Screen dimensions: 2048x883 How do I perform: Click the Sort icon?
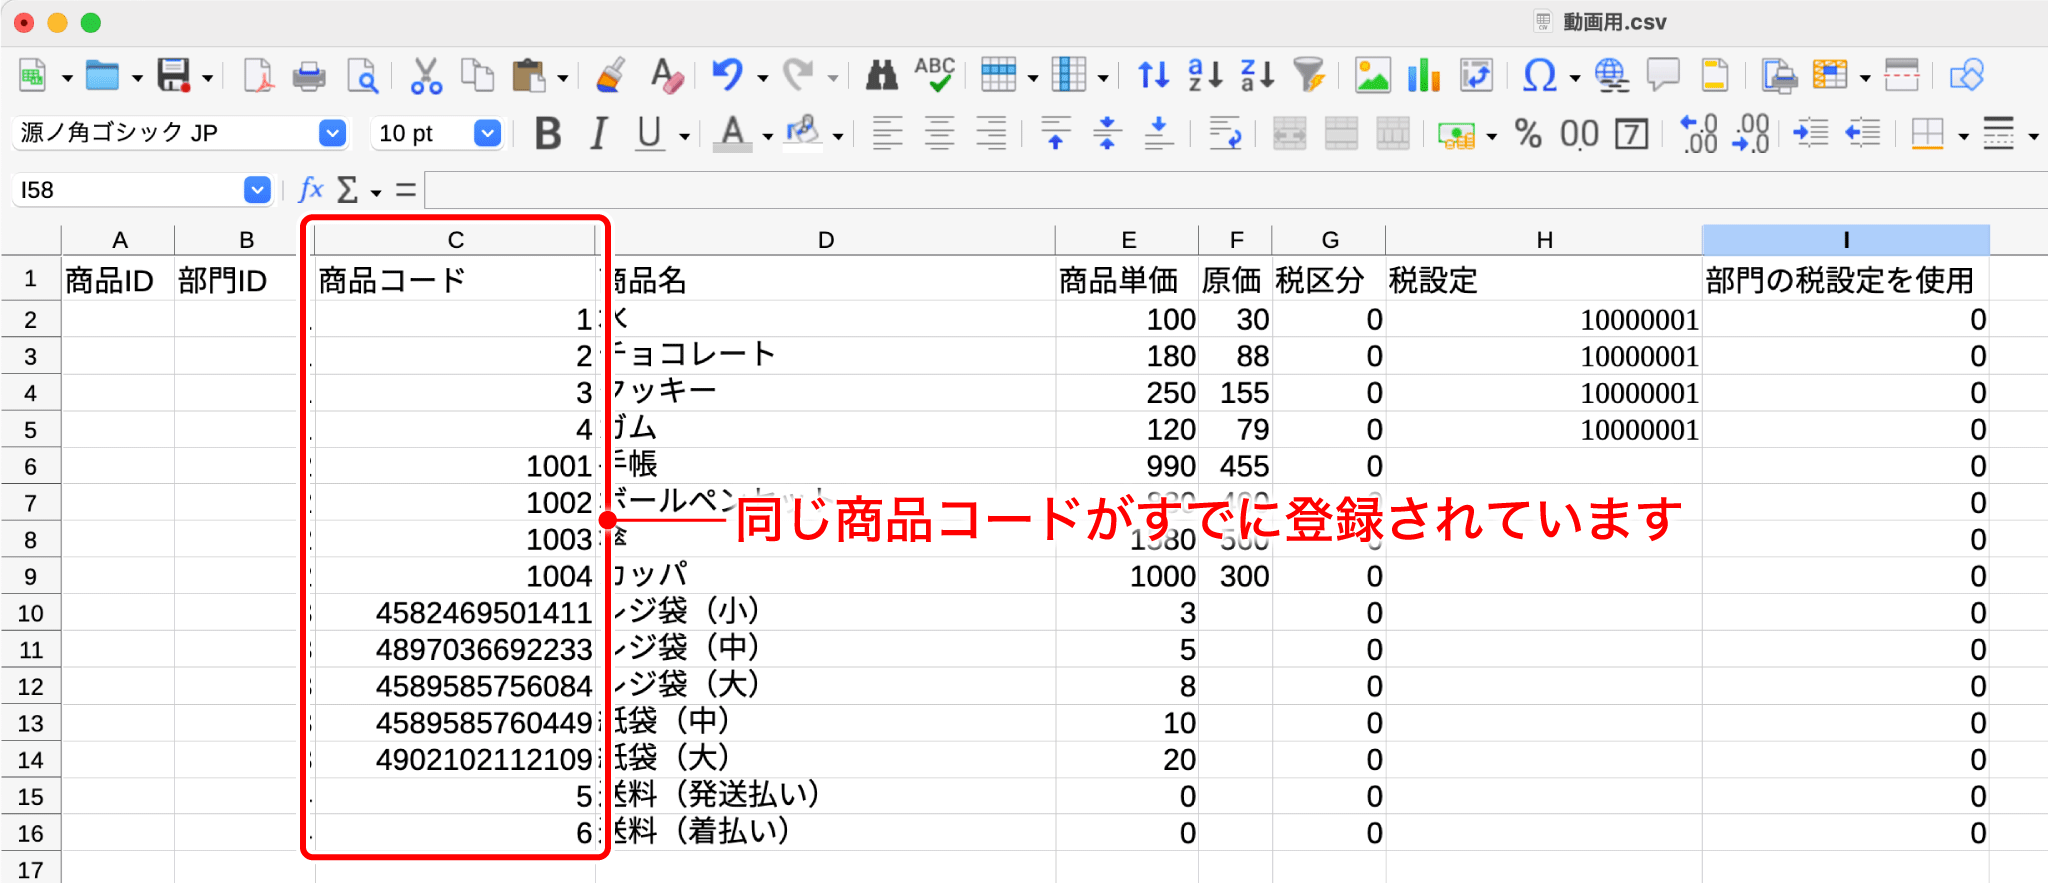1154,75
